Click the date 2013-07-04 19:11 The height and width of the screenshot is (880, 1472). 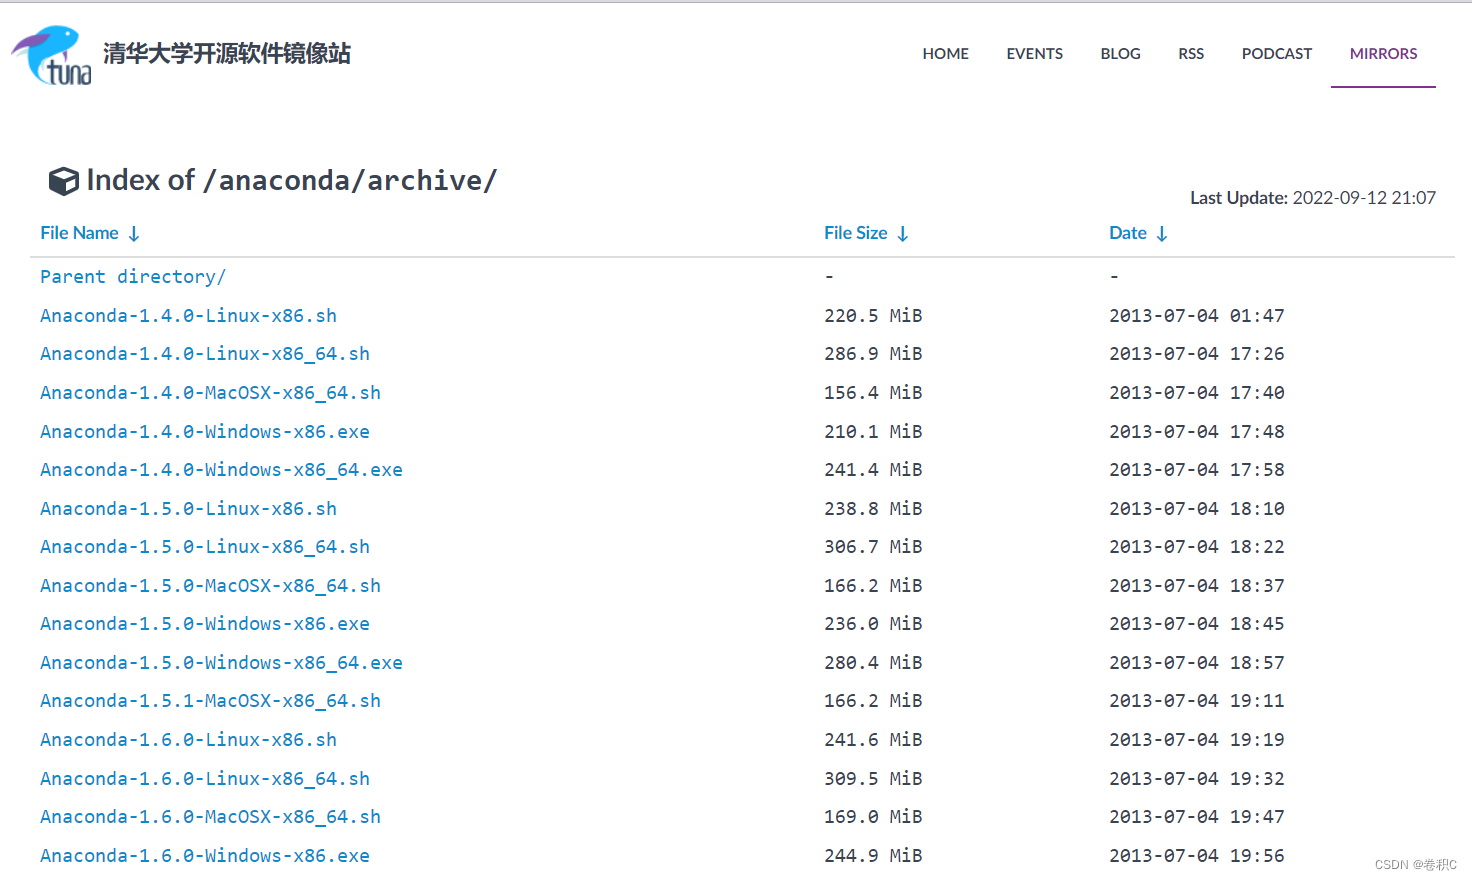tap(1197, 701)
